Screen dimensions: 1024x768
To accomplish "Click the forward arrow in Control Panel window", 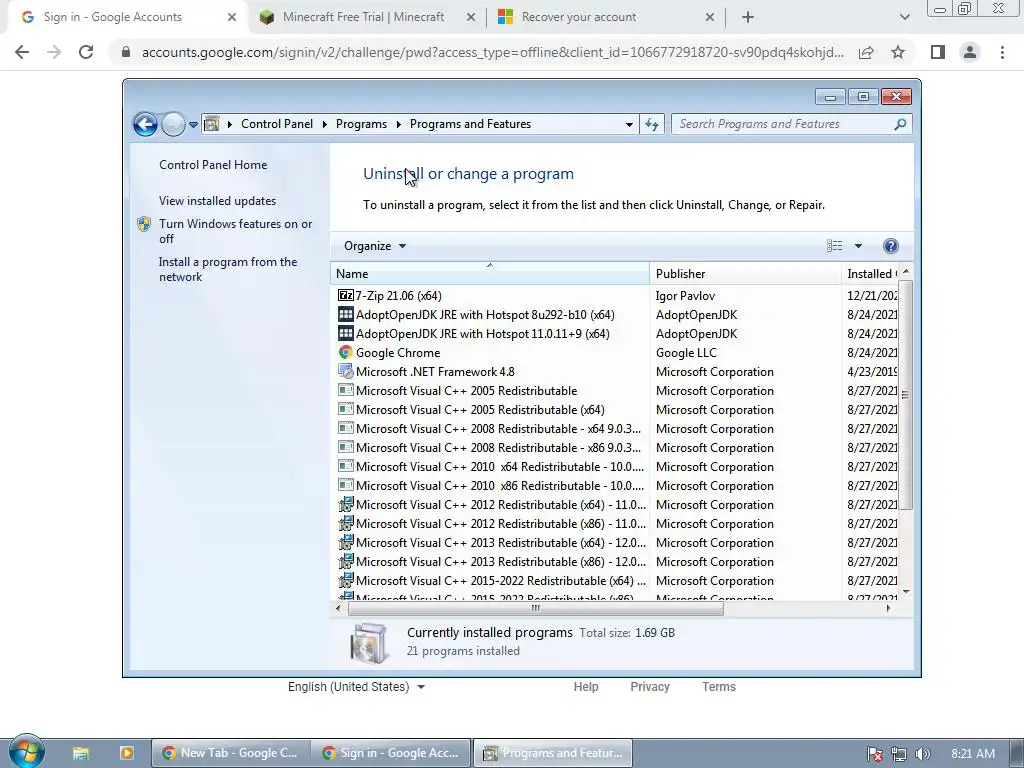I will [x=173, y=124].
